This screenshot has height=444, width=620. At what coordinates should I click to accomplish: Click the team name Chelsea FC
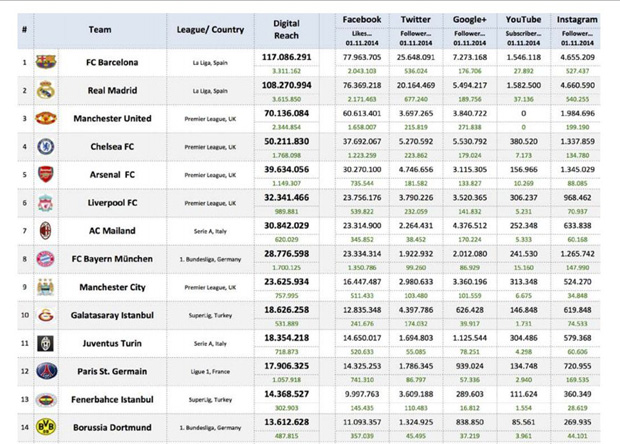[112, 147]
